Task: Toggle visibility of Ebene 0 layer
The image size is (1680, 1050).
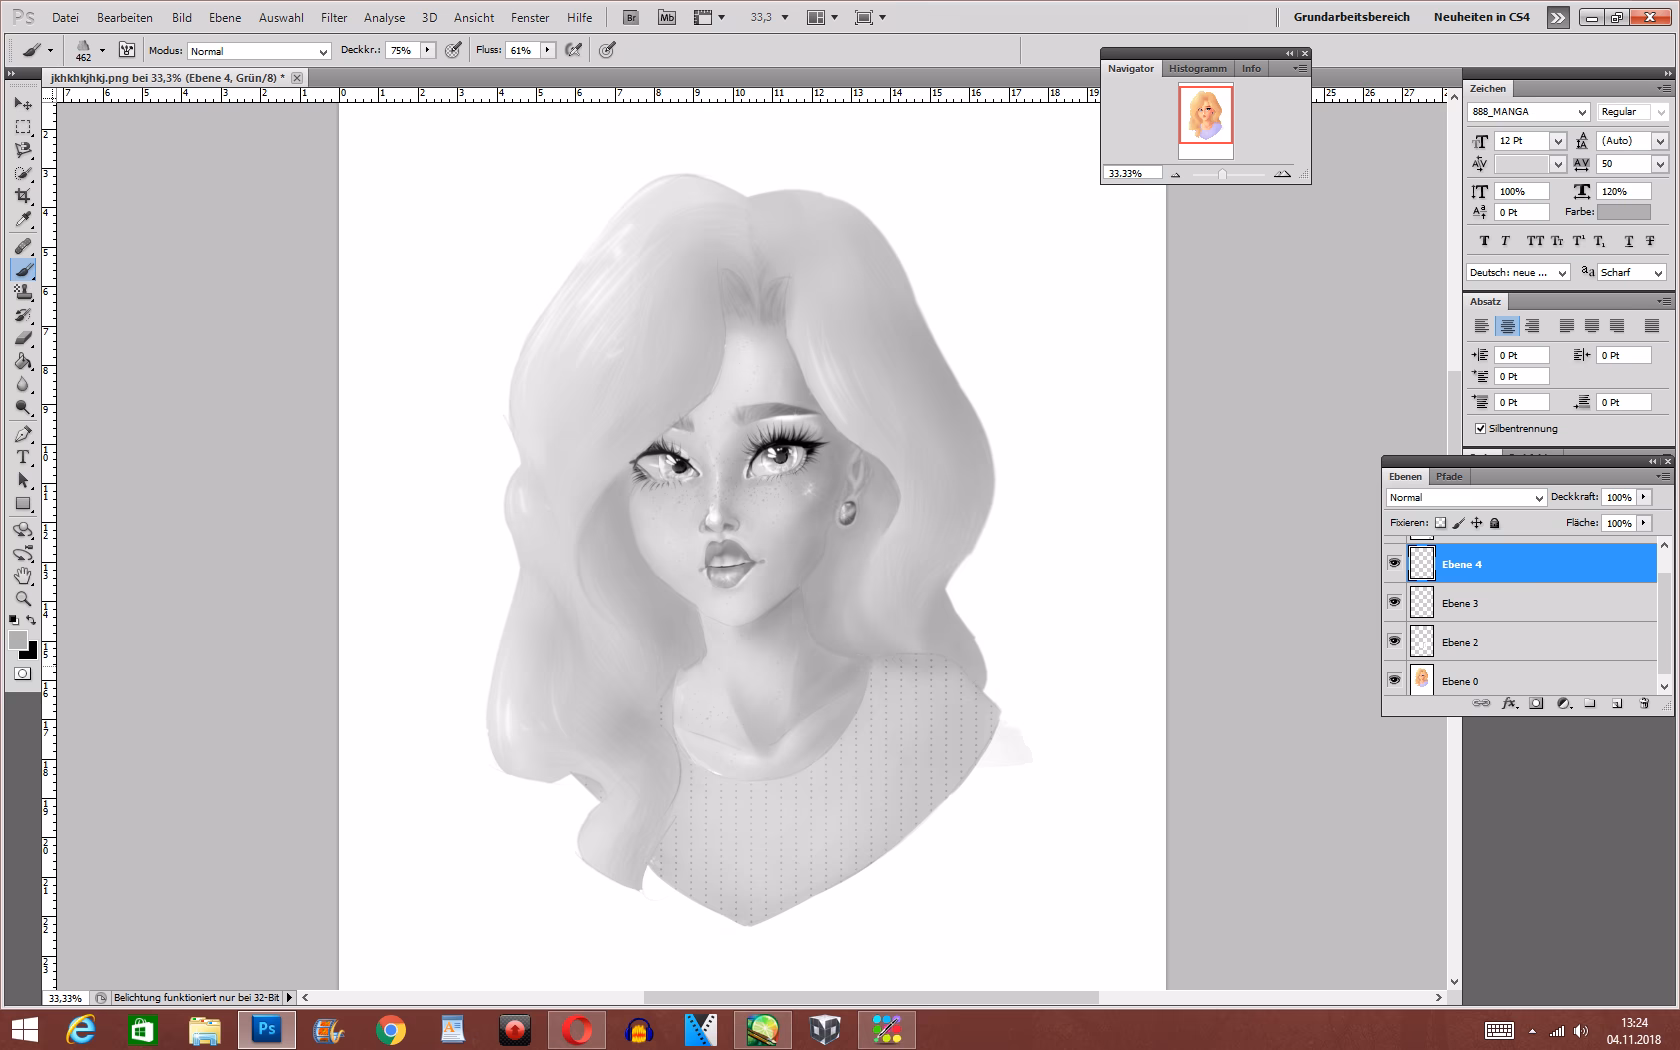Action: [1394, 681]
